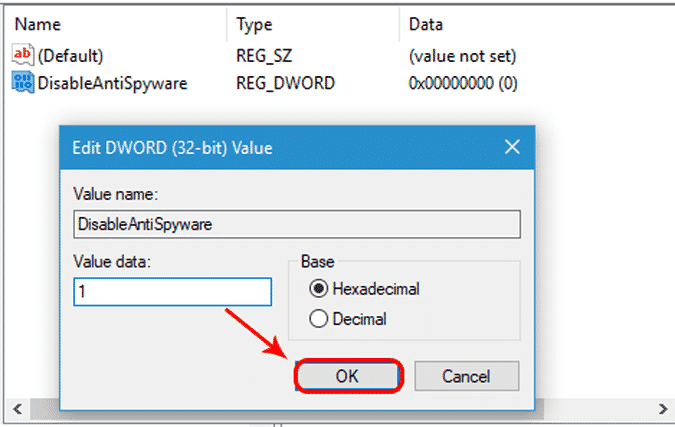Select the DisableAntiSpyware DWORD icon
The image size is (675, 427).
tap(22, 82)
